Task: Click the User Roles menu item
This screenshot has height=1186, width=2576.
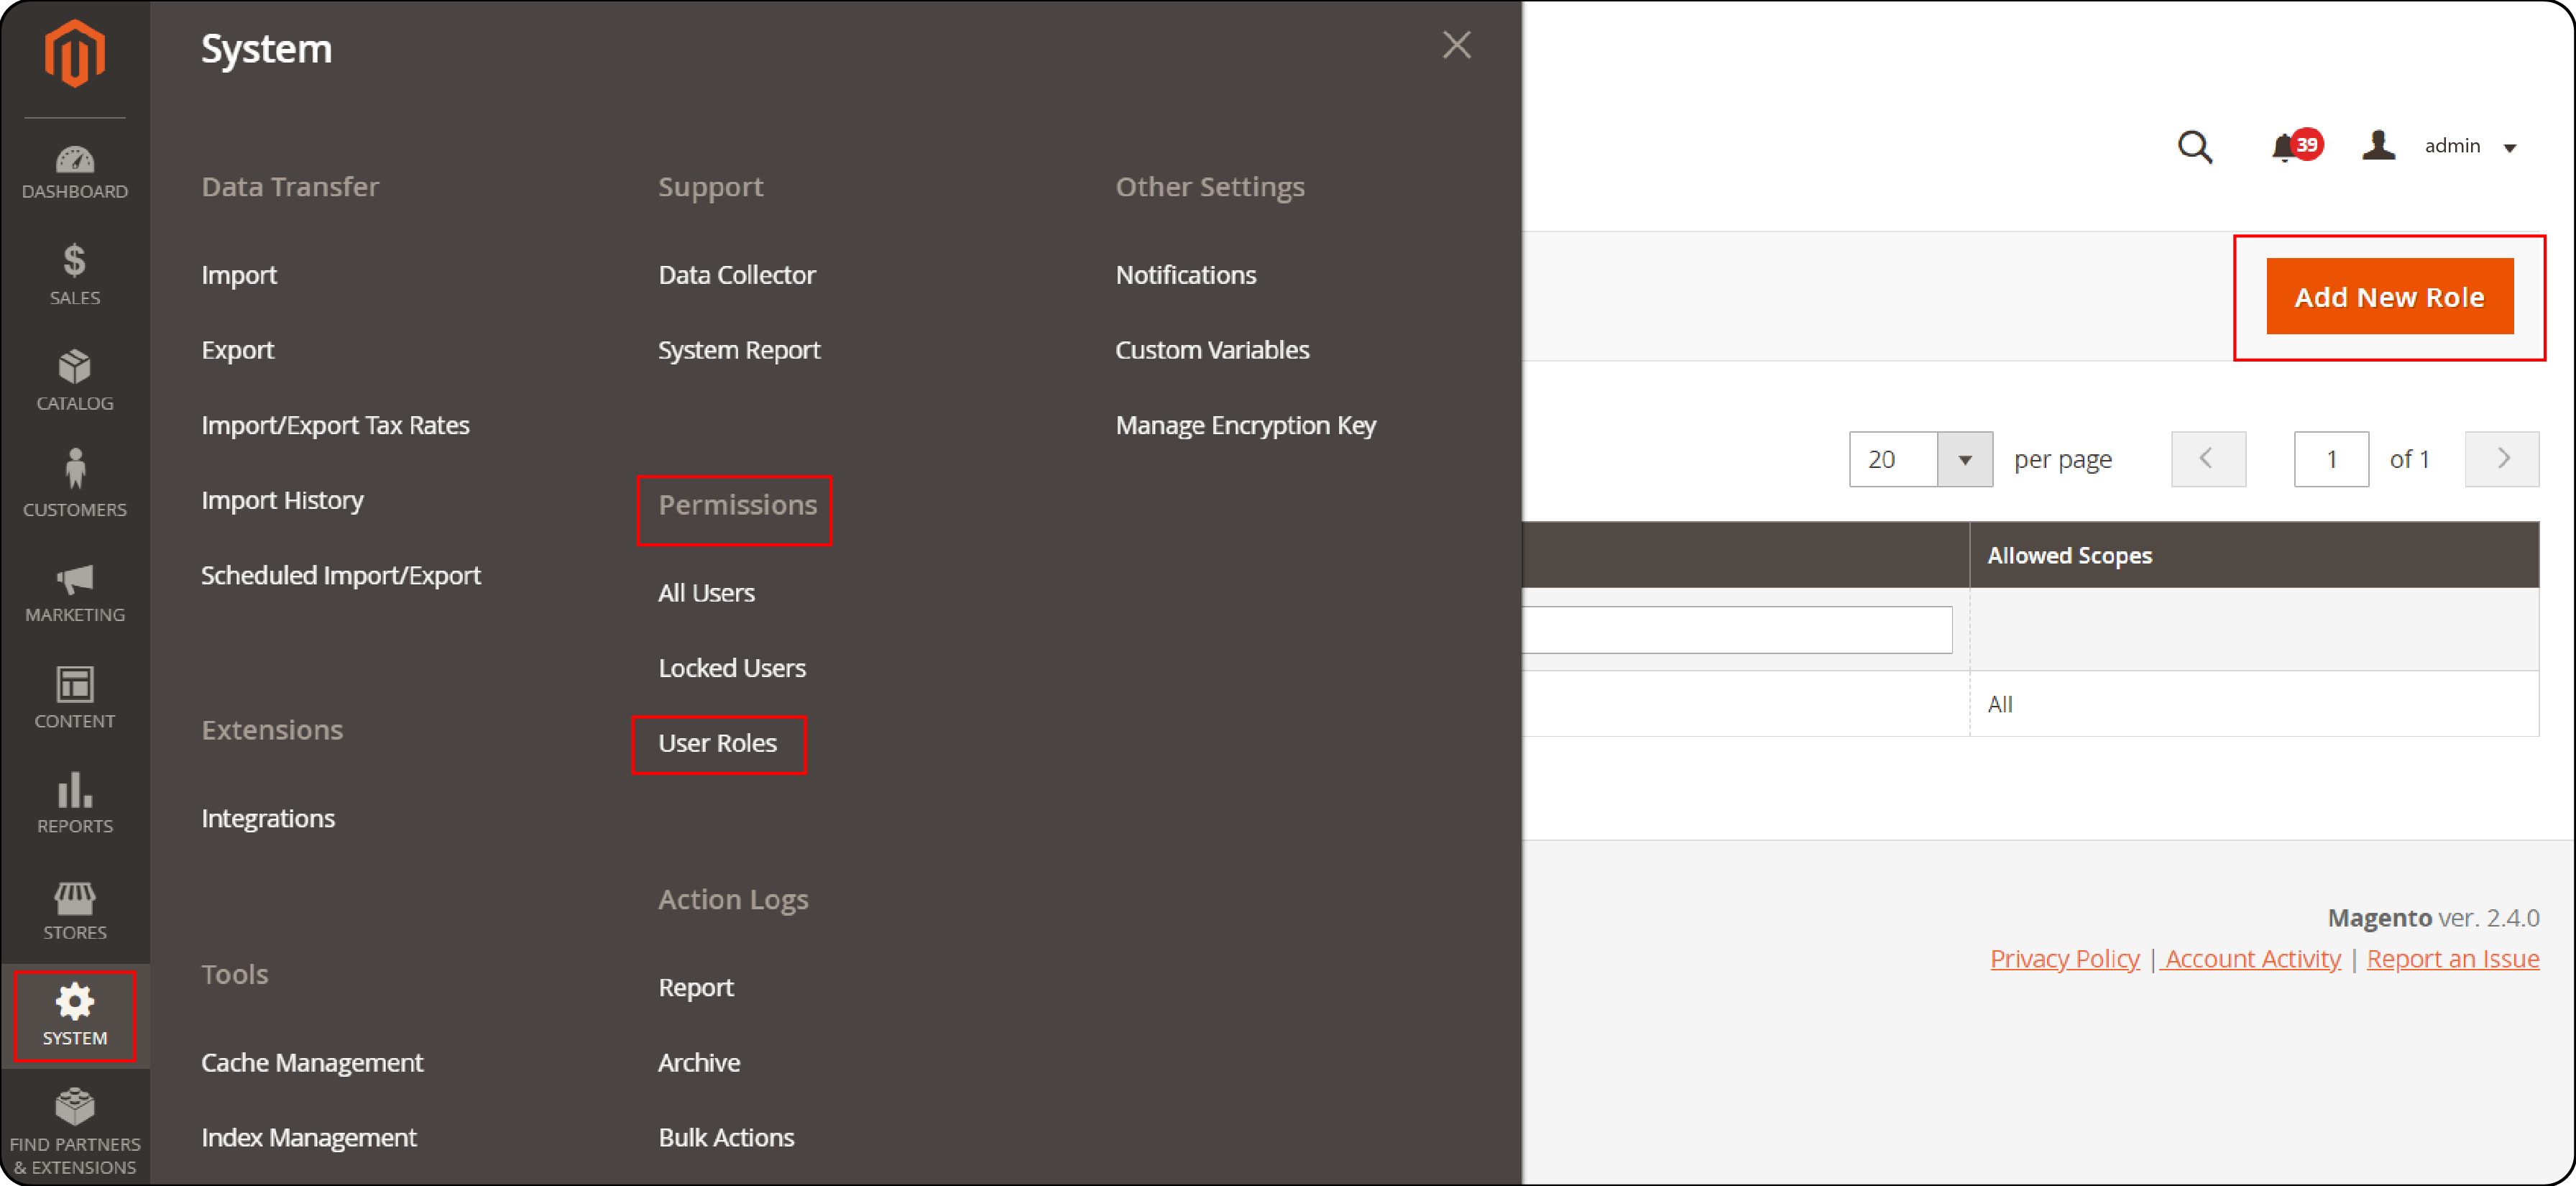Action: click(718, 743)
